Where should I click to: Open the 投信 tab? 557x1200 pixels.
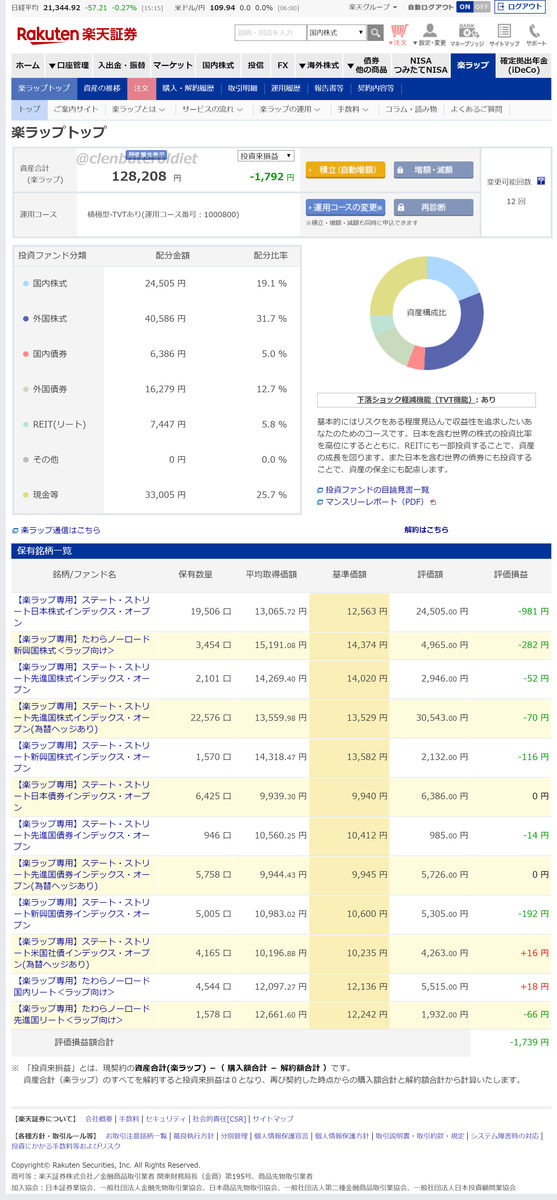[256, 65]
